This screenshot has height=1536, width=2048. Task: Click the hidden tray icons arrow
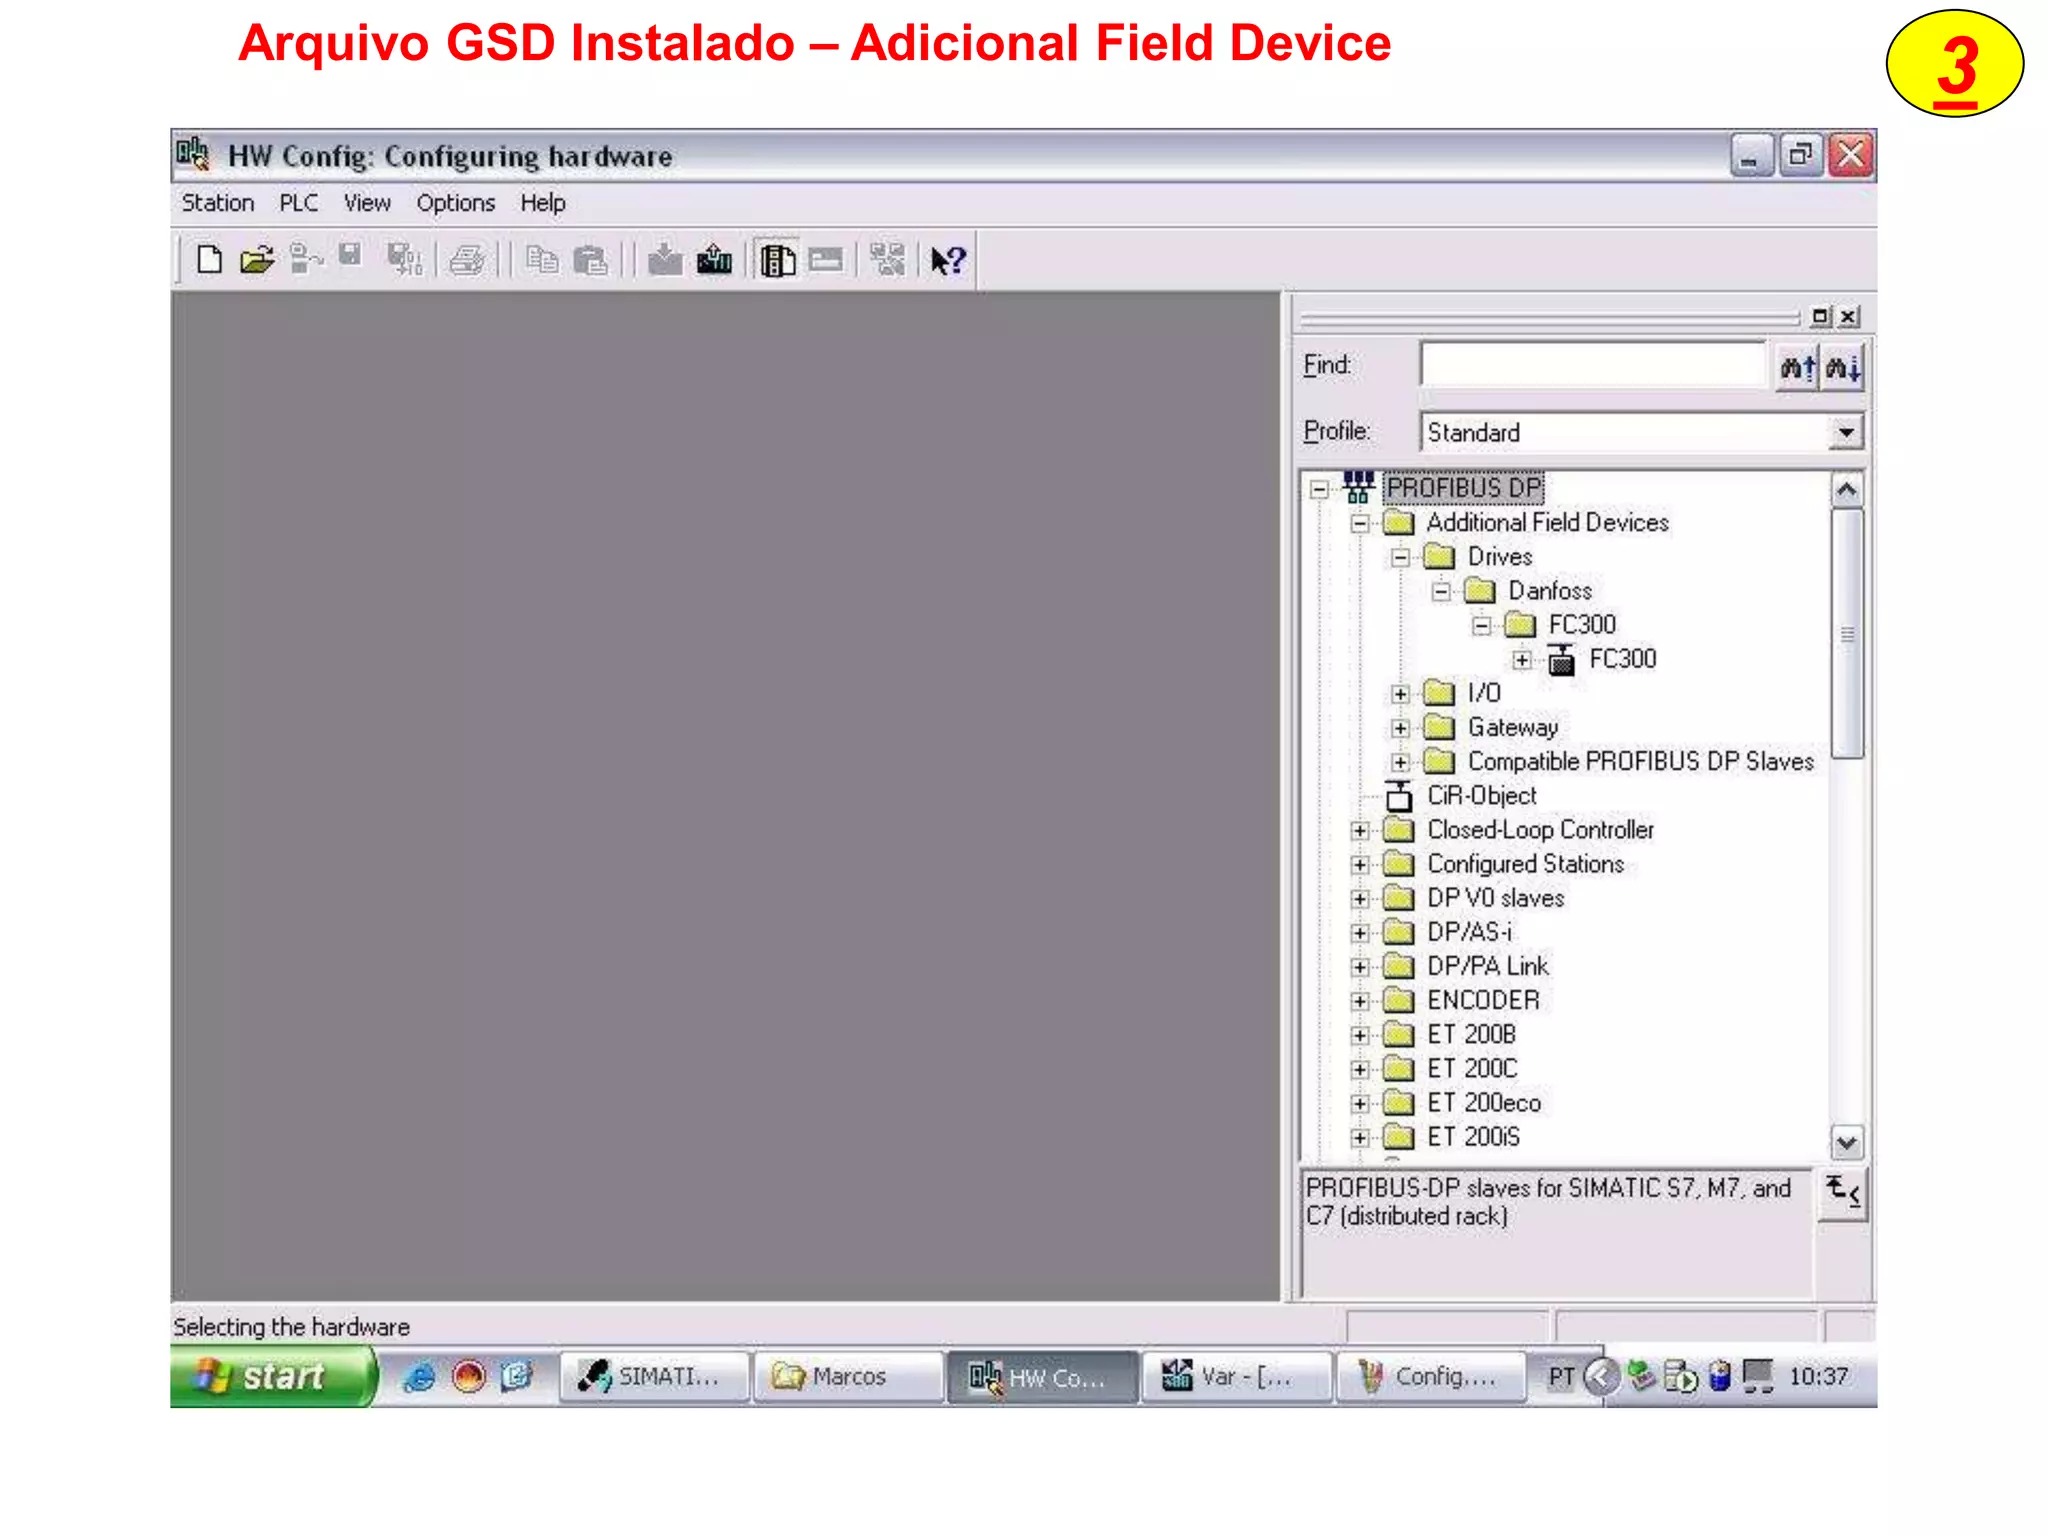1601,1377
